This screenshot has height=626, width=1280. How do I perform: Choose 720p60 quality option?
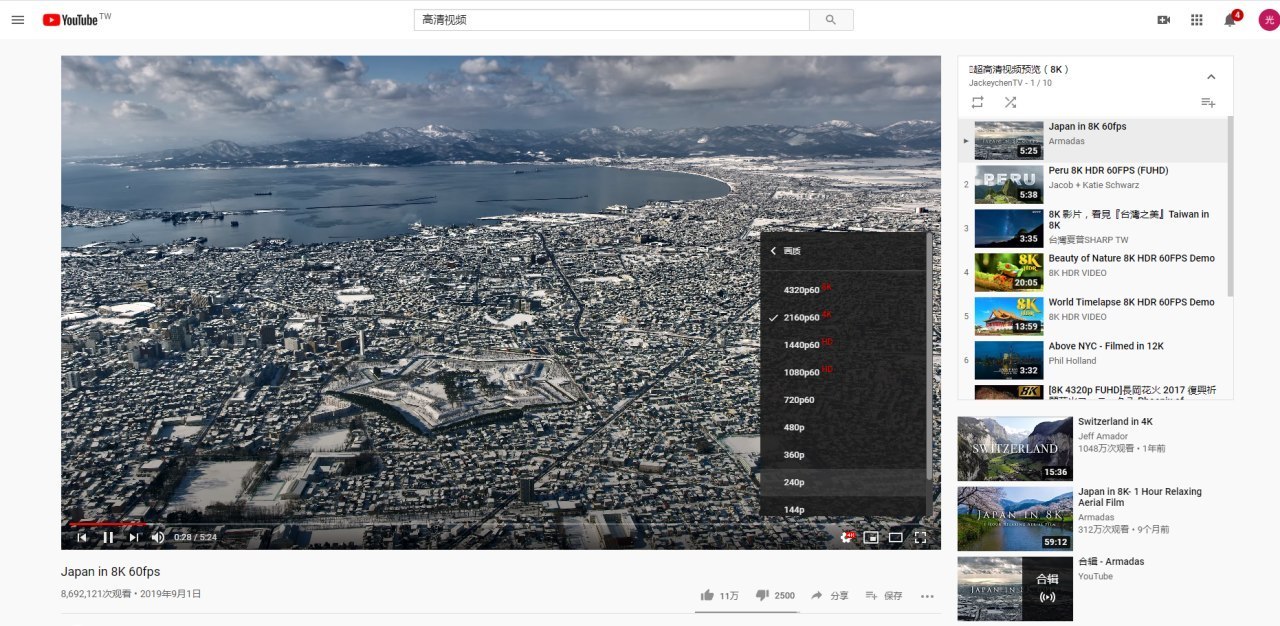pos(799,400)
